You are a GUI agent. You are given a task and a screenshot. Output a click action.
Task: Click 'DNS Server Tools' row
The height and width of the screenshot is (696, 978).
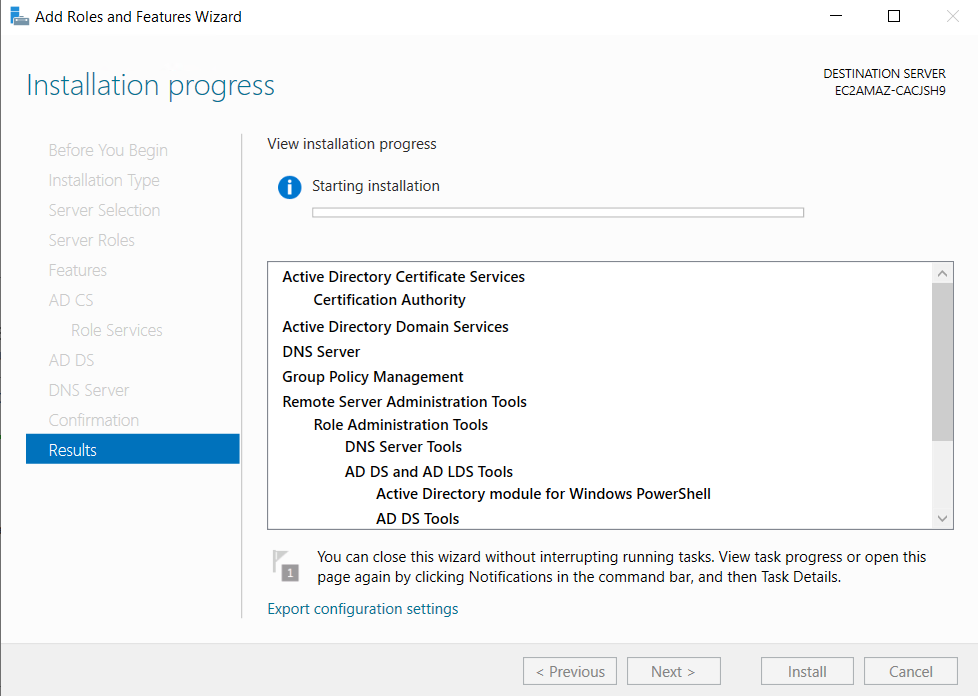coord(403,447)
